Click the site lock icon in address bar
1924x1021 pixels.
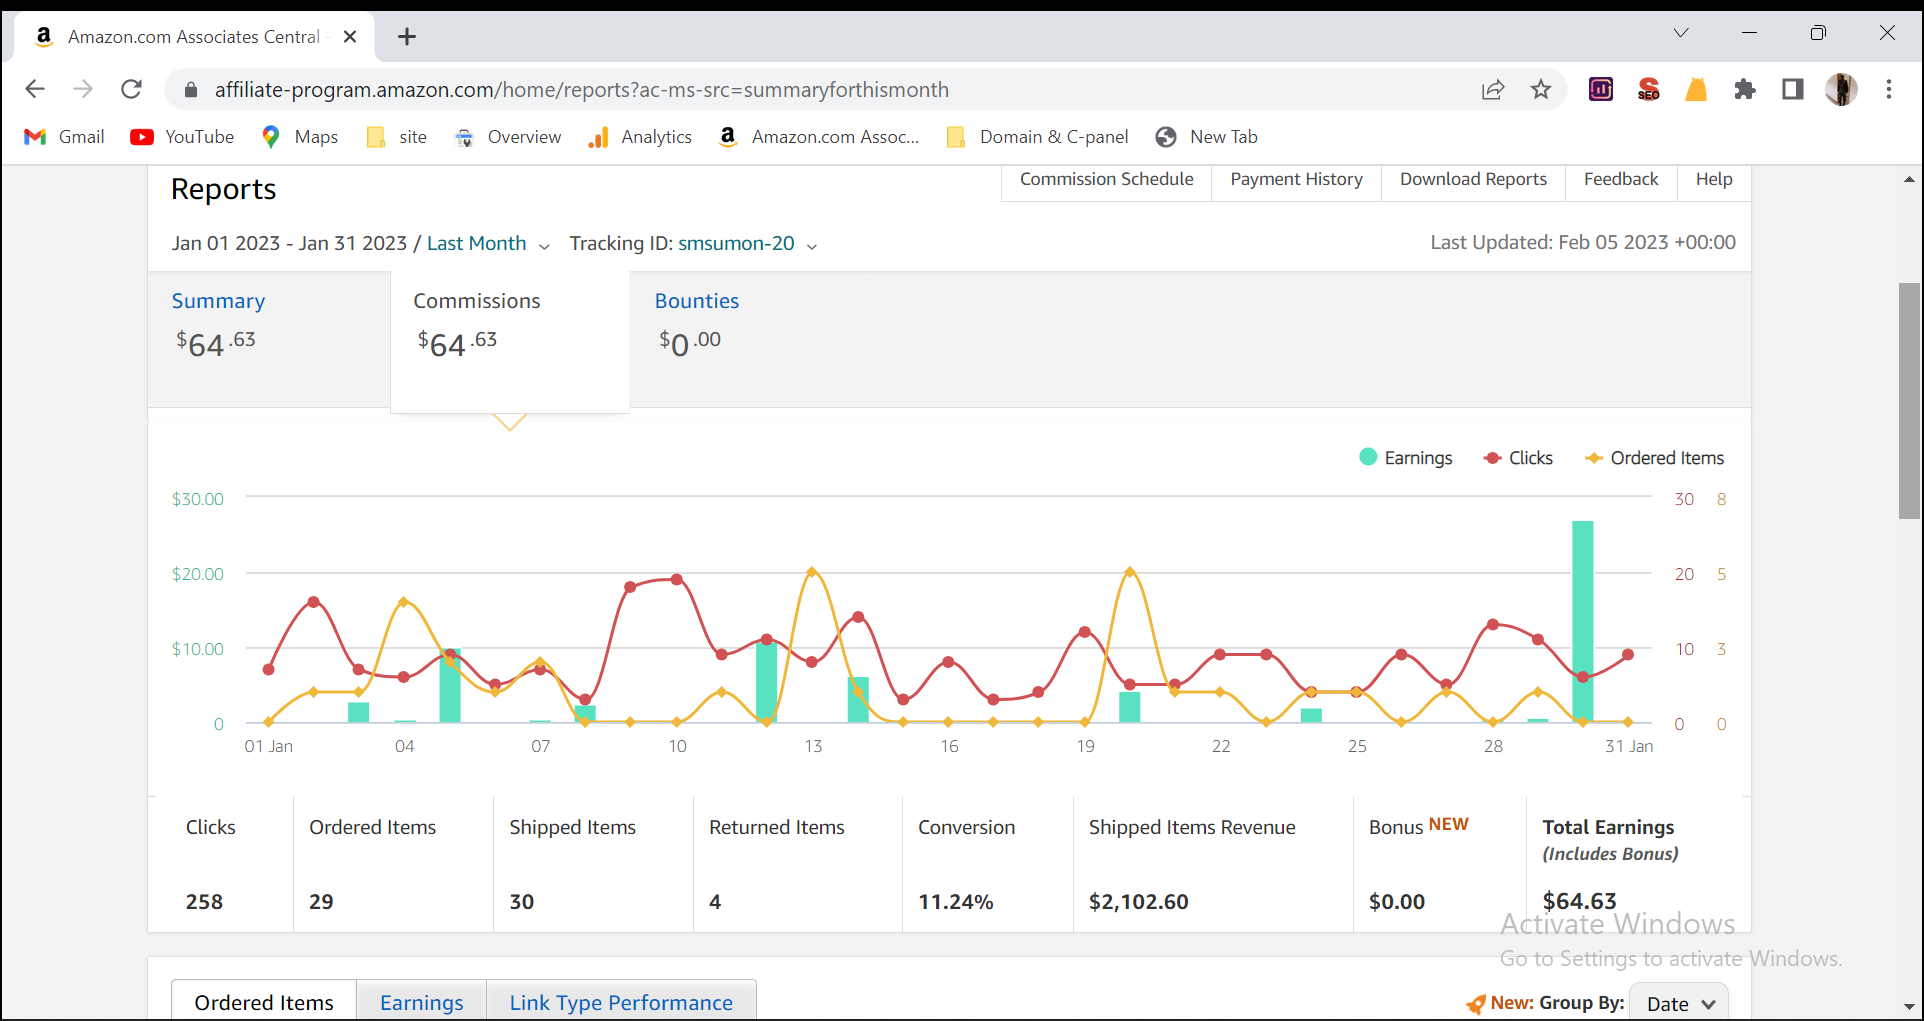pos(191,90)
